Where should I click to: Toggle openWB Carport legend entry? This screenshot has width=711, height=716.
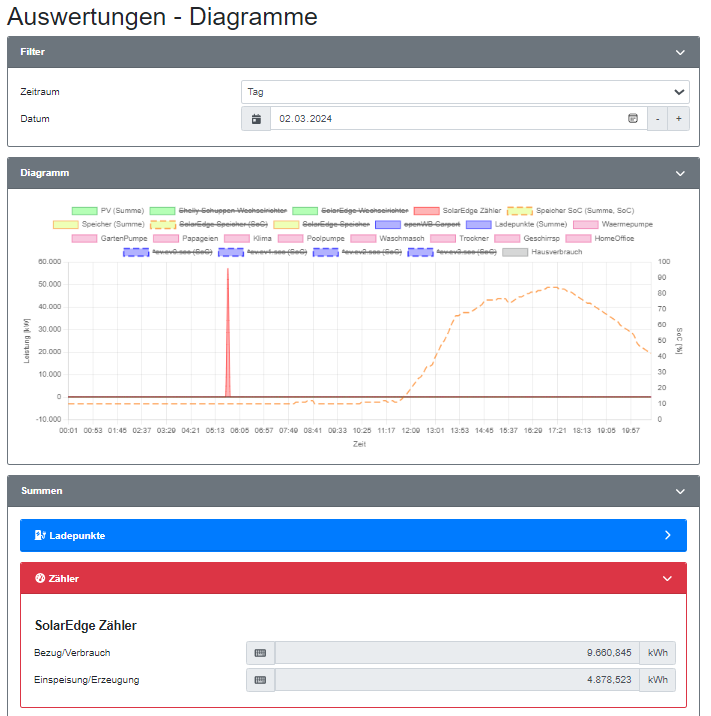coord(418,224)
